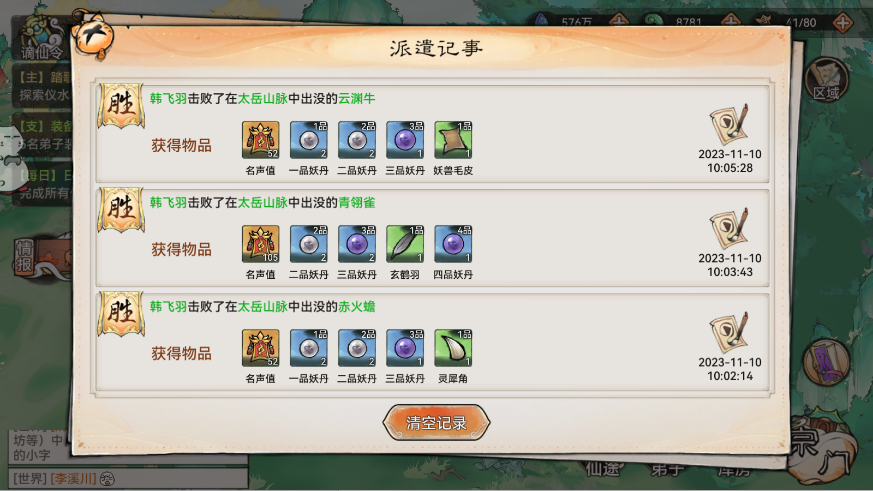This screenshot has width=873, height=491.
Task: Select the 妖兽毛皮 reward item icon
Action: tap(453, 140)
